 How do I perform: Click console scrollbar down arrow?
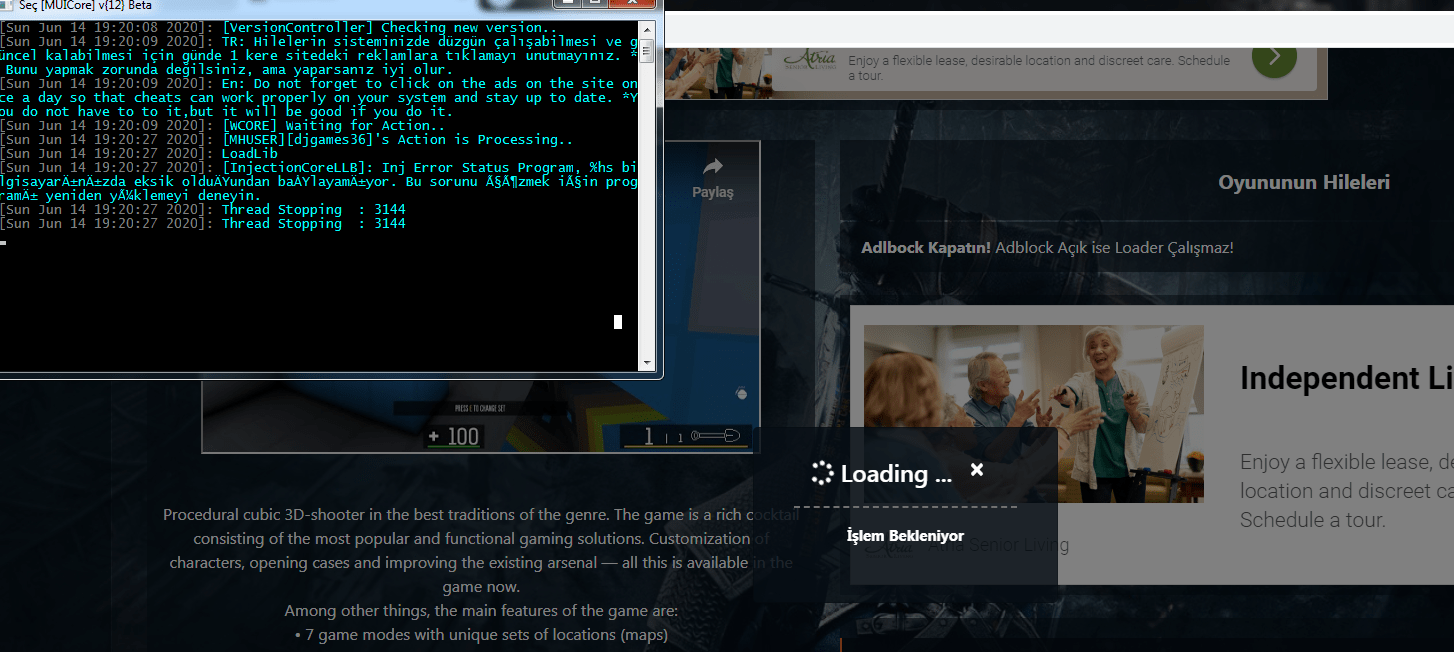click(x=648, y=363)
